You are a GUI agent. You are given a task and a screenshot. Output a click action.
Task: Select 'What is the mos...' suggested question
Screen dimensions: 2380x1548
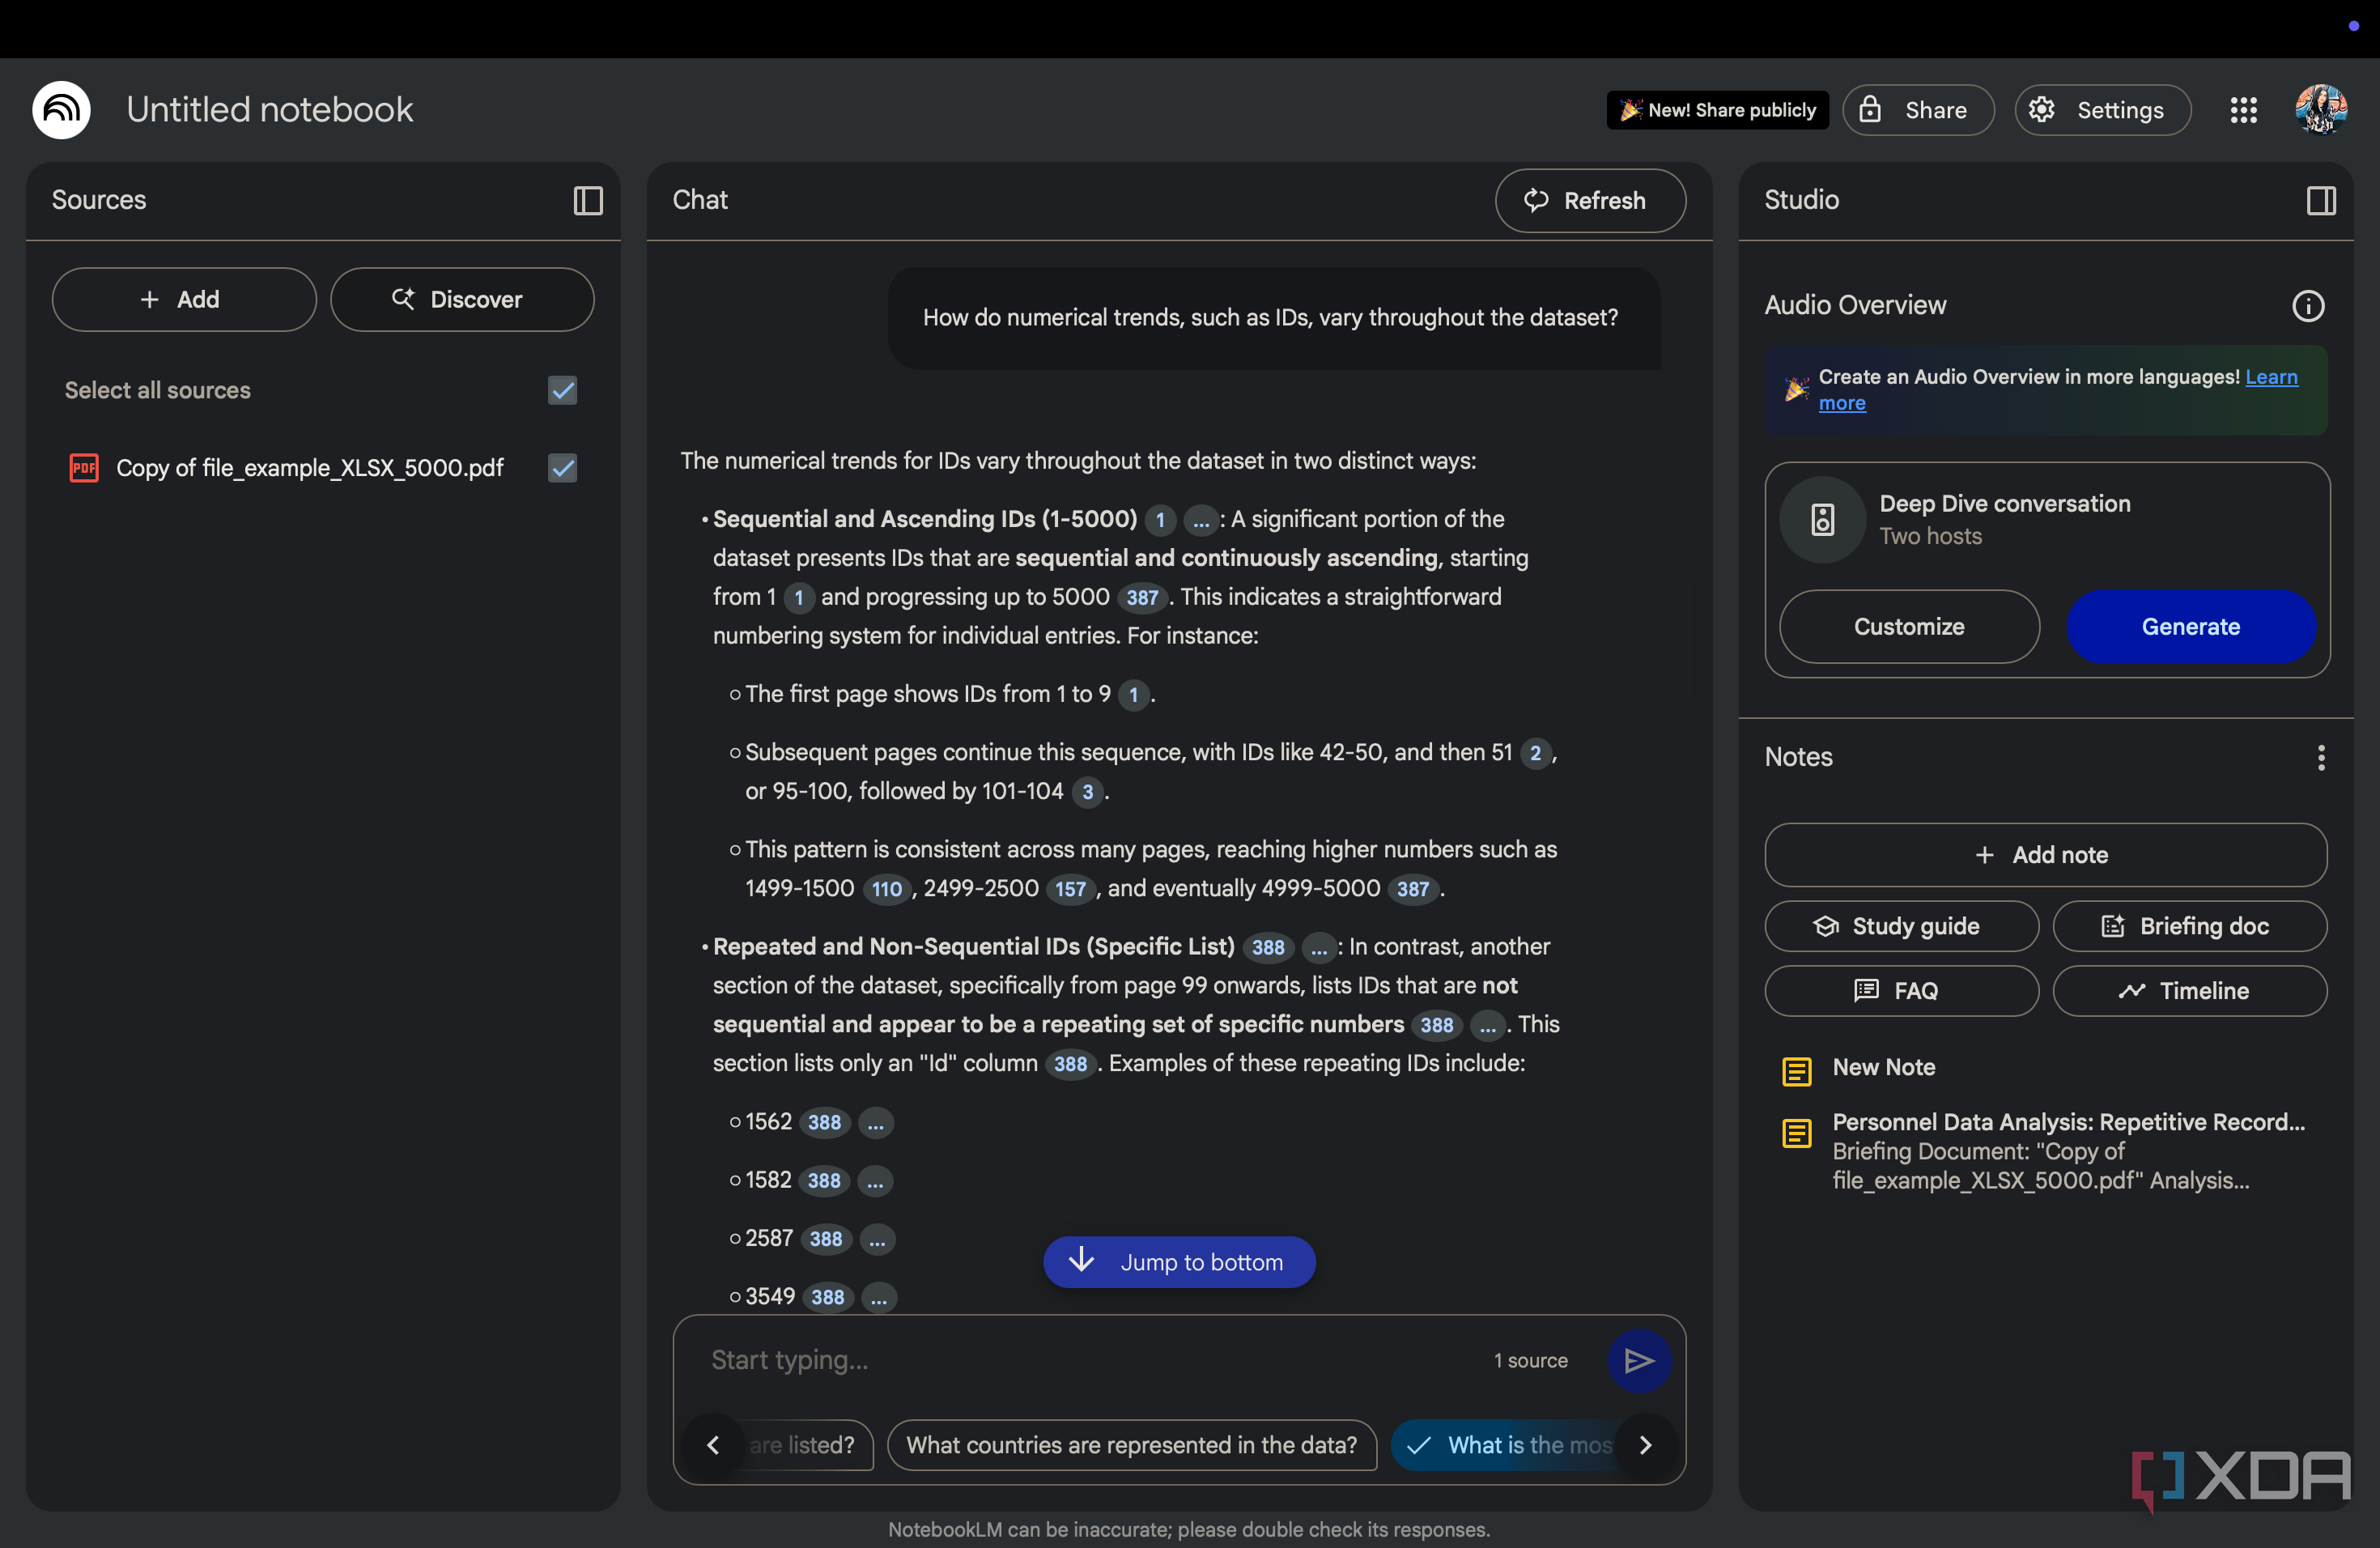coord(1510,1445)
